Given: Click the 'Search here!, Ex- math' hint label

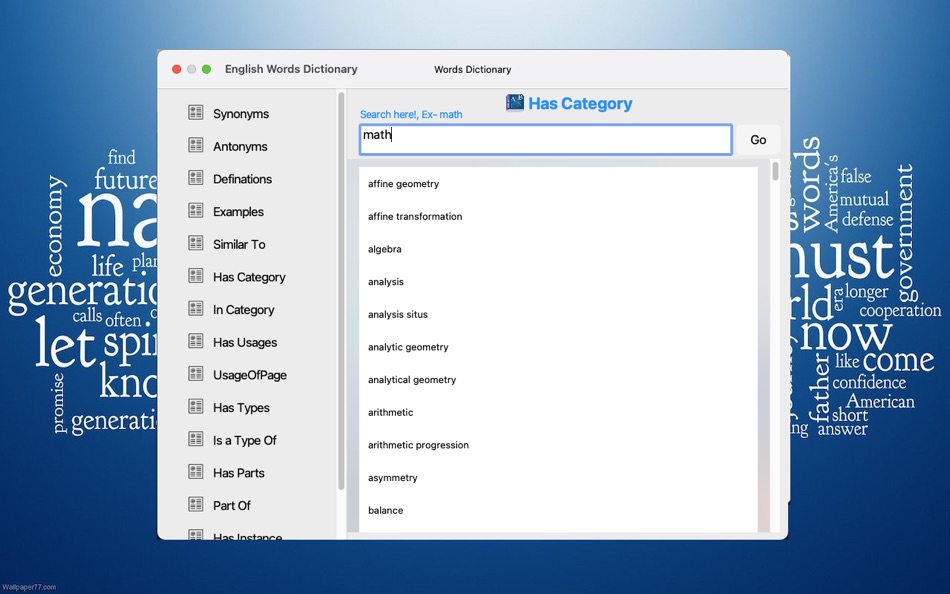Looking at the screenshot, I should coord(411,115).
